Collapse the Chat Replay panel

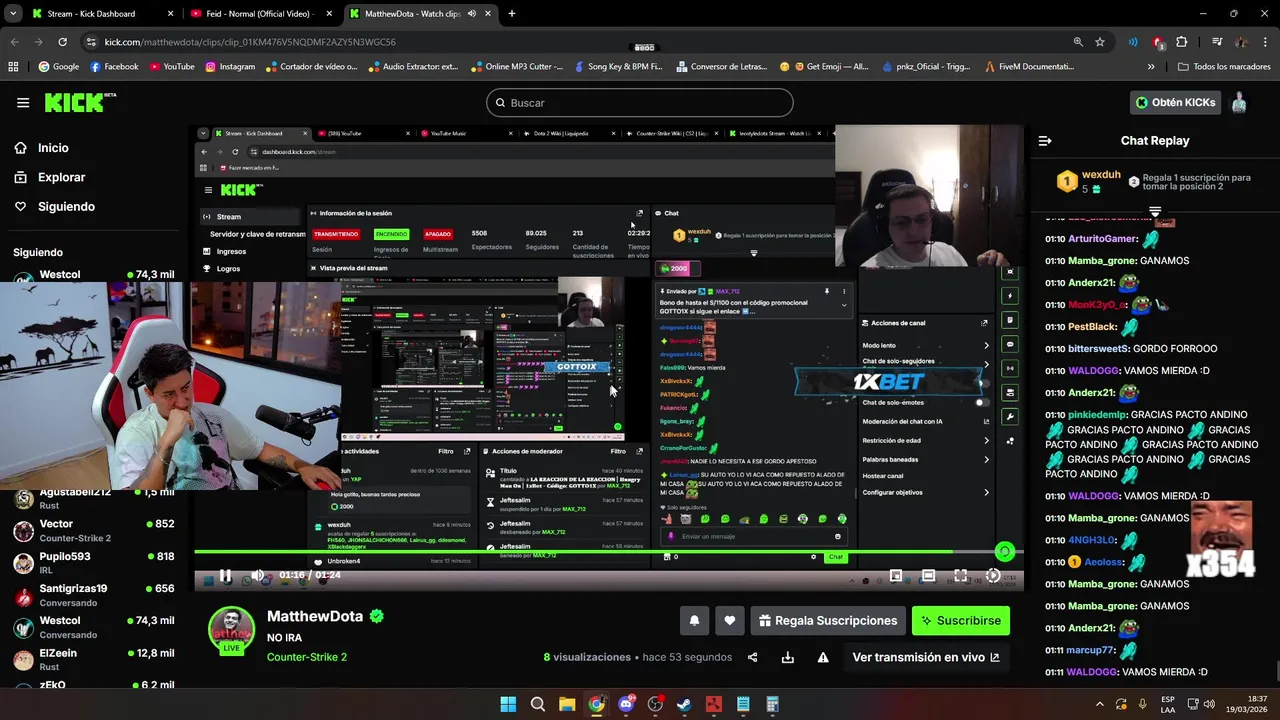coord(1045,141)
